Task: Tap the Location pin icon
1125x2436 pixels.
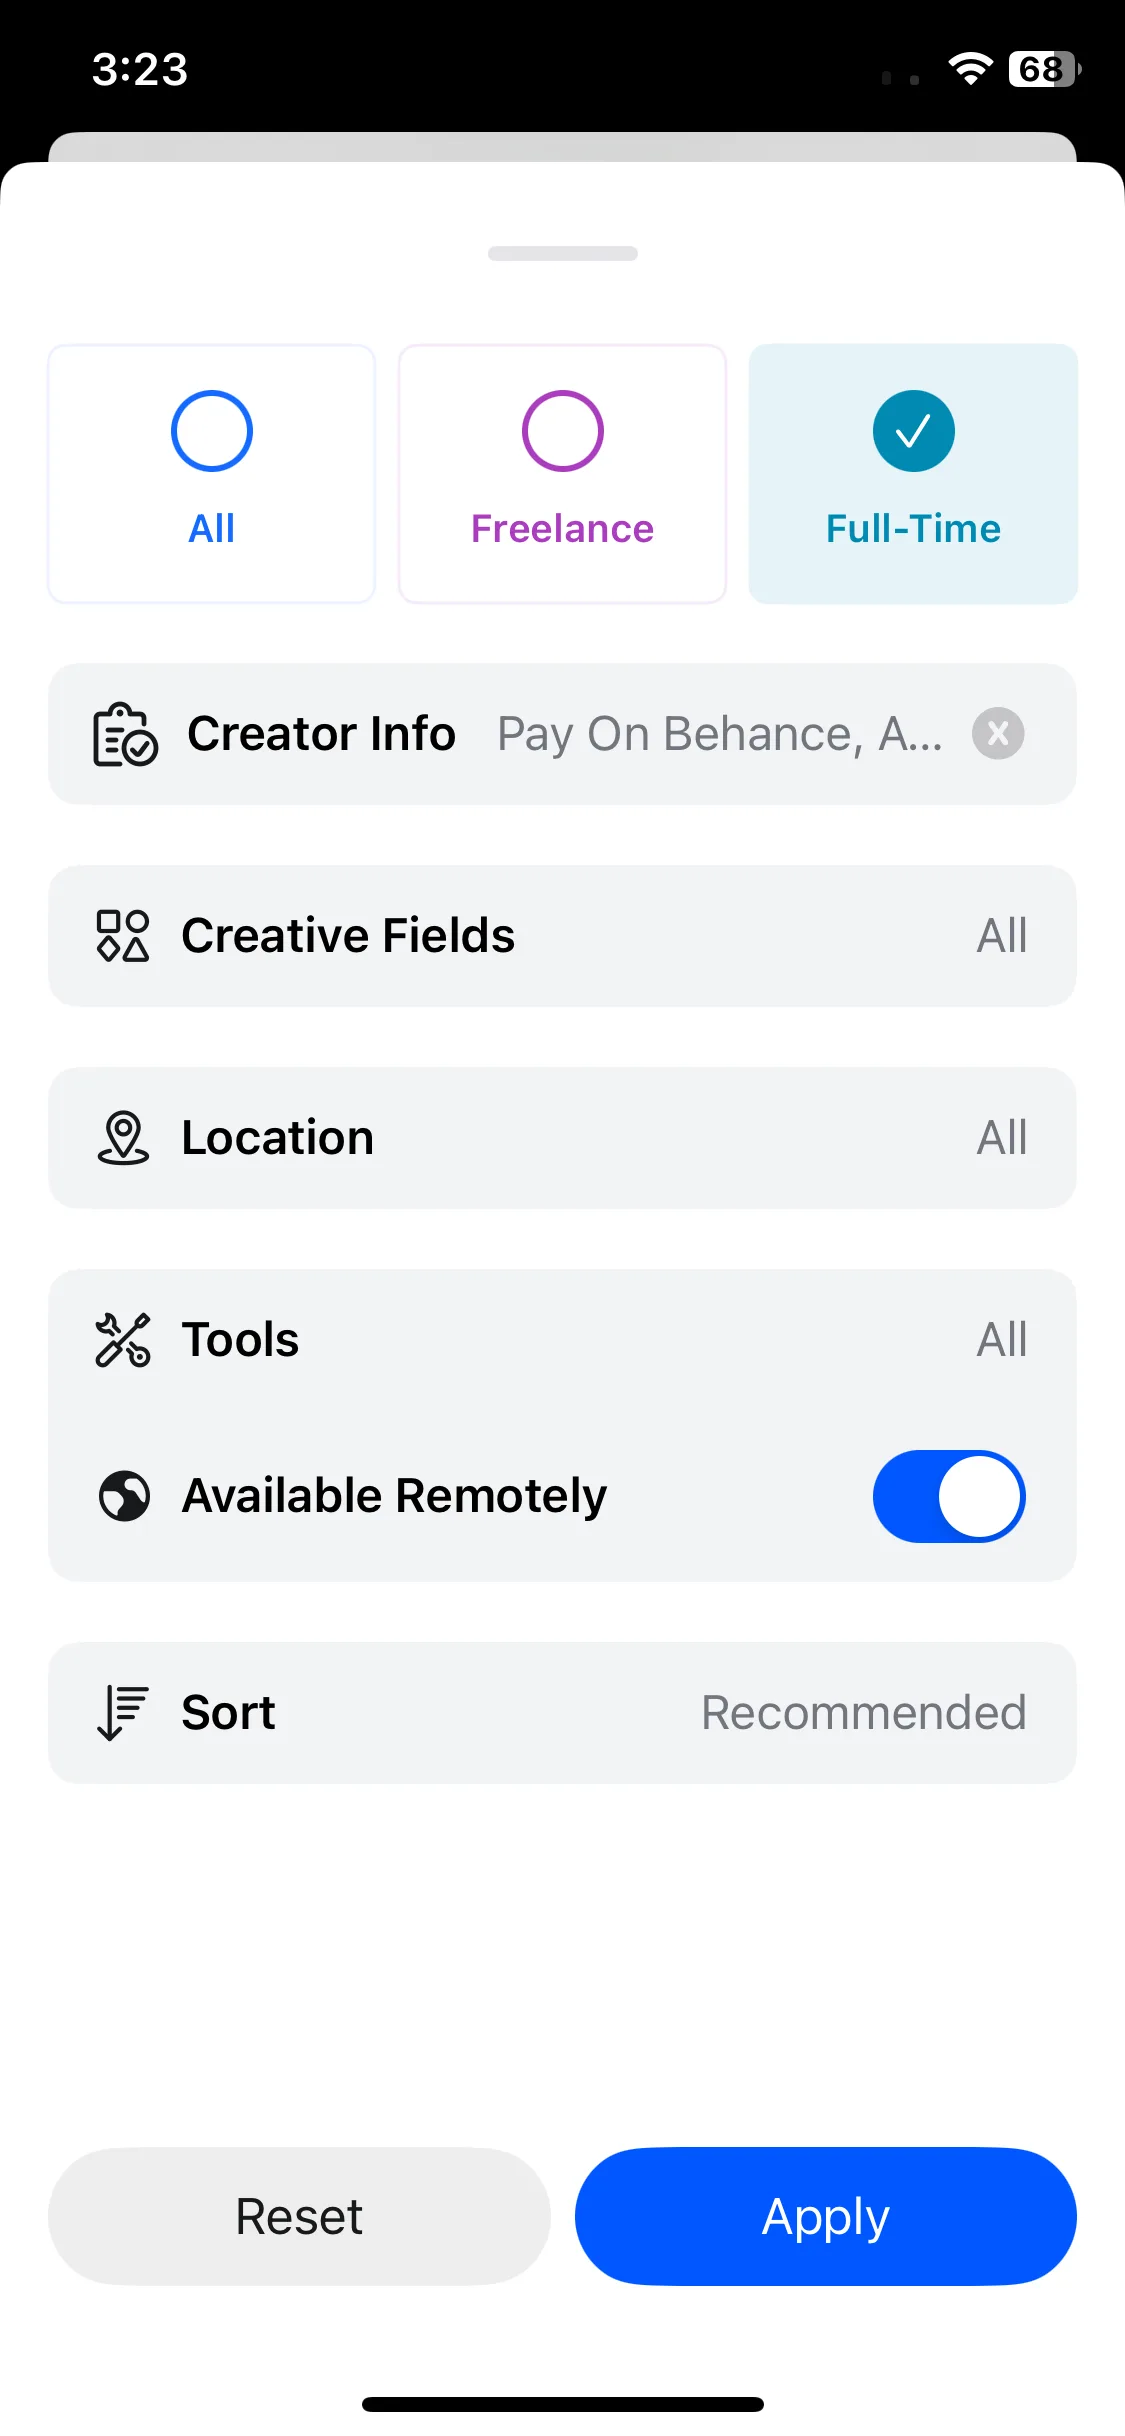Action: 123,1138
